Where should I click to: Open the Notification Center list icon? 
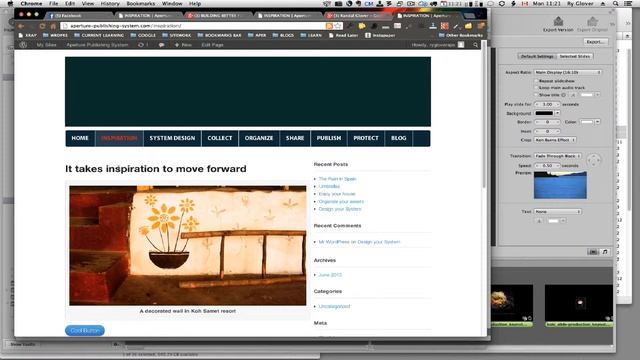tap(629, 4)
